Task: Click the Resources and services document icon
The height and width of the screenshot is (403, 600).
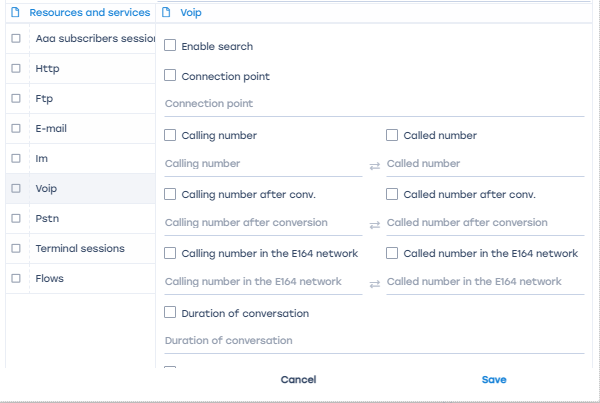Action: tap(15, 13)
